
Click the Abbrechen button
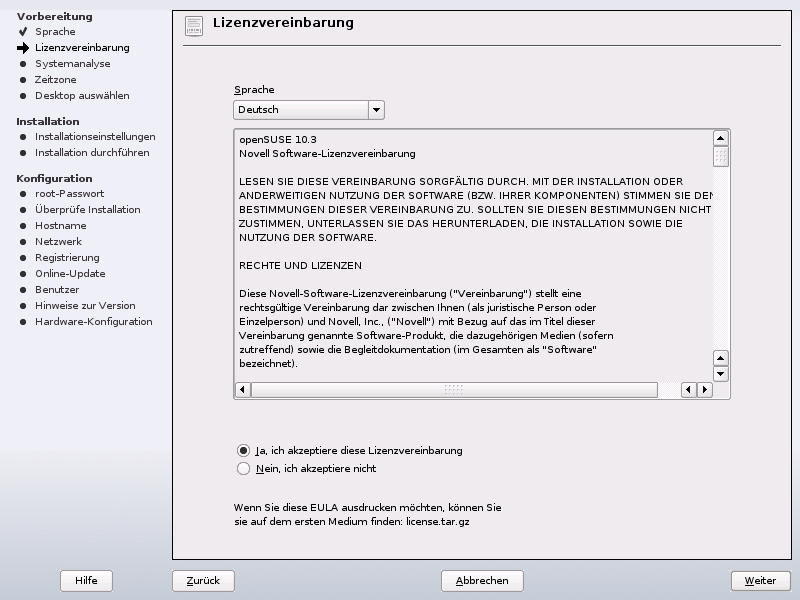(482, 581)
